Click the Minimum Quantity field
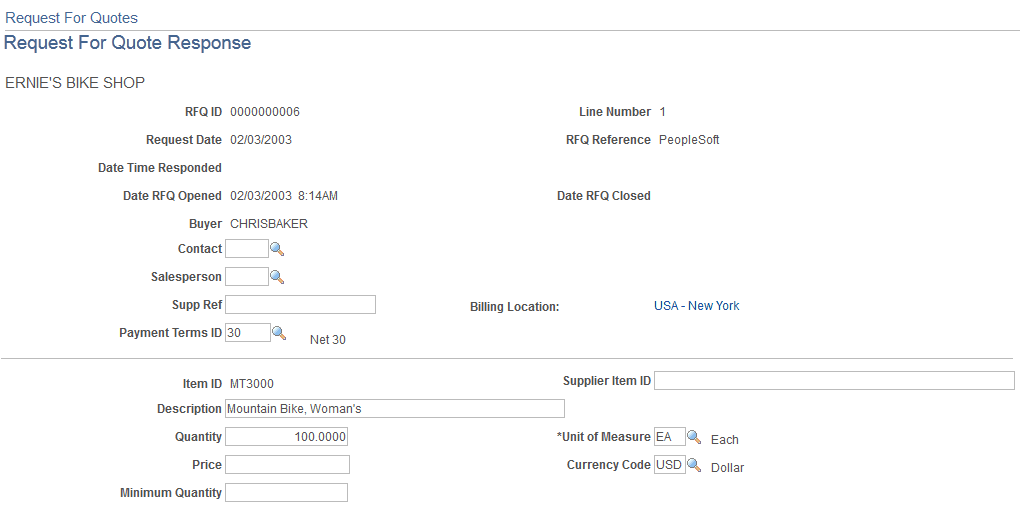Screen dimensions: 1020x505 (x=286, y=493)
